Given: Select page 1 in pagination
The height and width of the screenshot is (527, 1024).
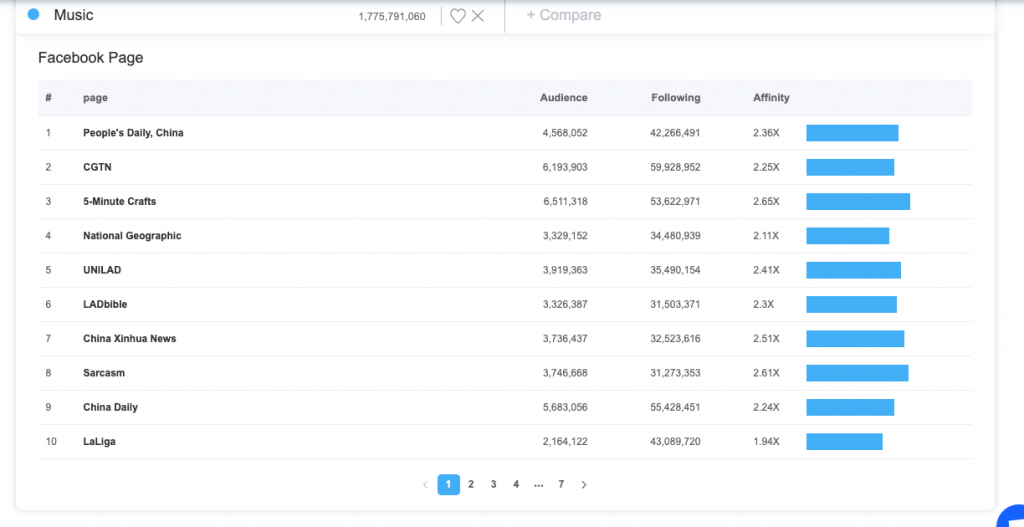Looking at the screenshot, I should (449, 485).
